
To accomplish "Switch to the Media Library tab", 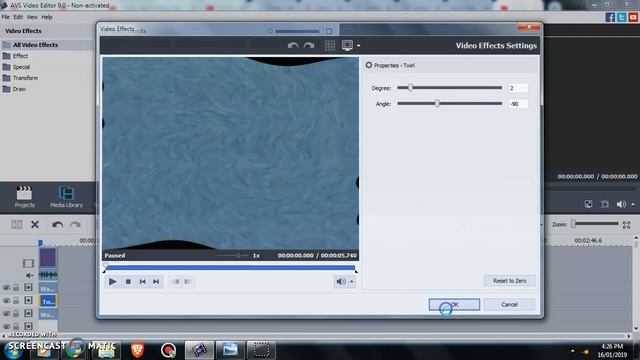I will [66, 197].
